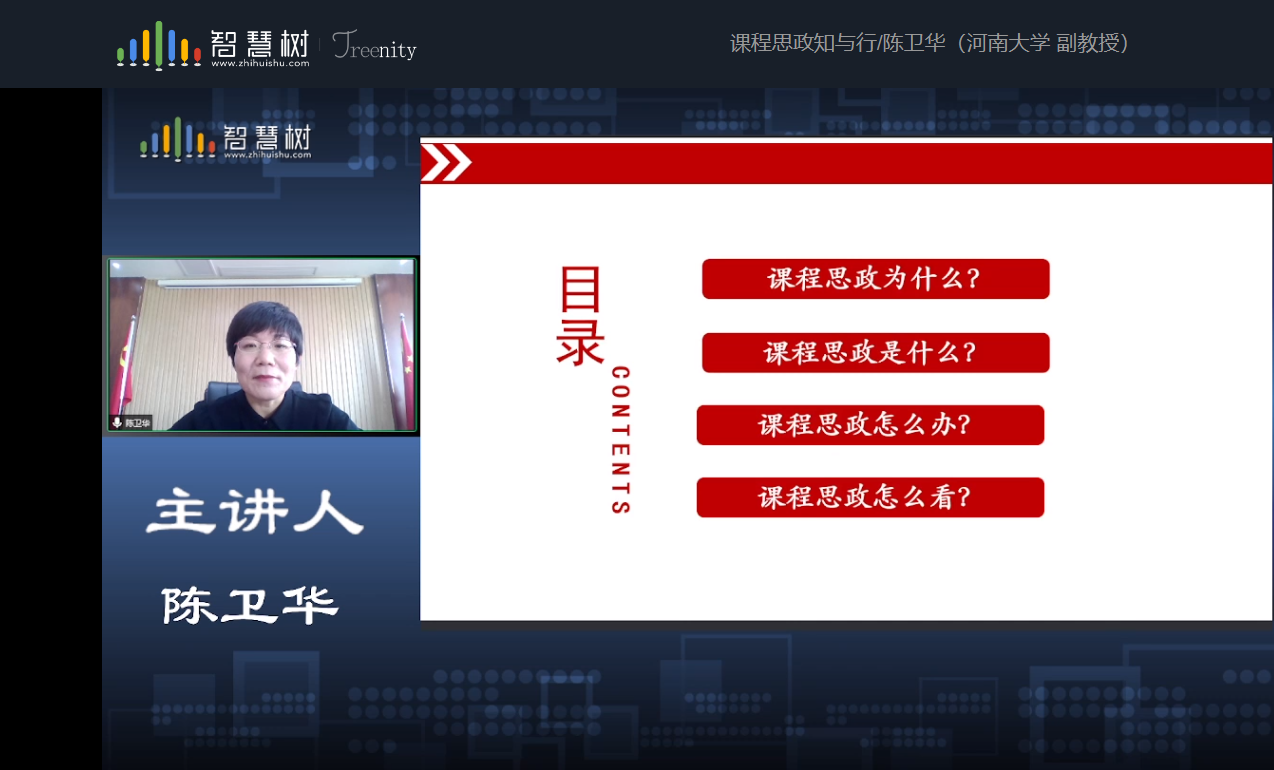Click the Treenity logo in the header
Image resolution: width=1274 pixels, height=770 pixels.
click(x=374, y=46)
